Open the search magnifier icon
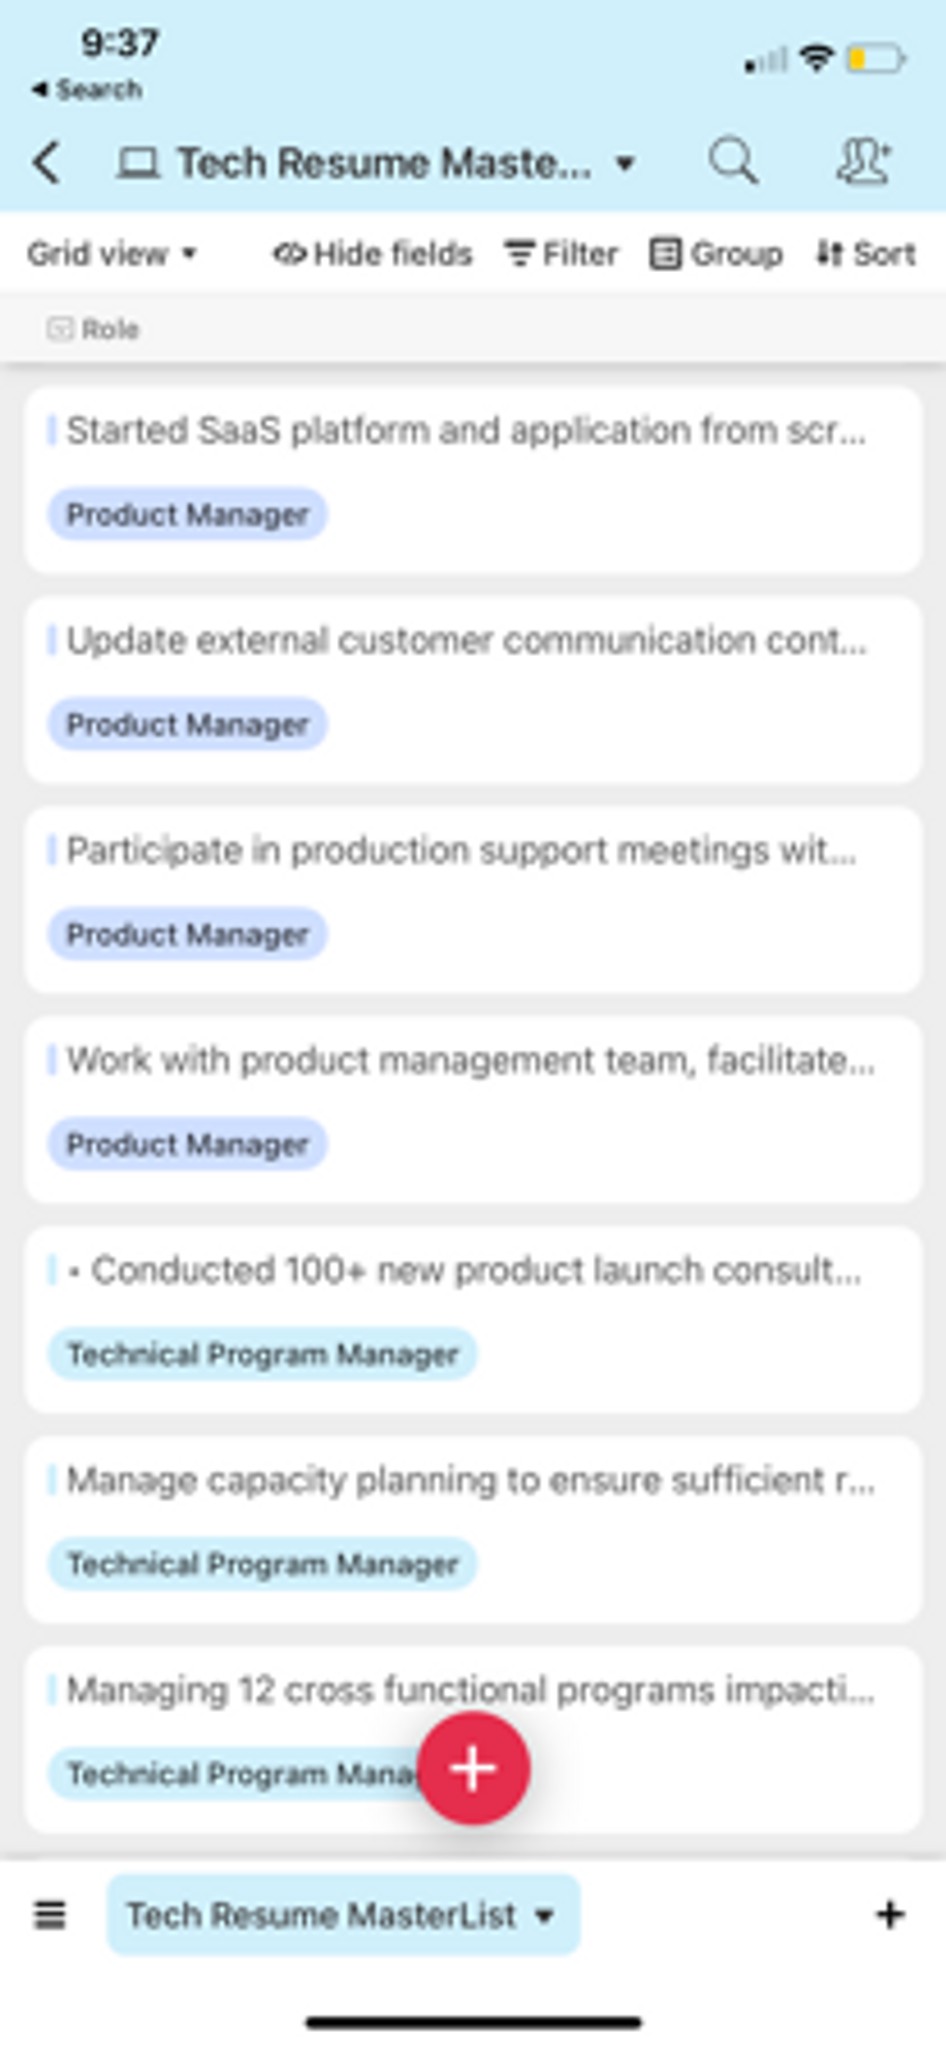Viewport: 946px width, 2048px height. [x=733, y=161]
